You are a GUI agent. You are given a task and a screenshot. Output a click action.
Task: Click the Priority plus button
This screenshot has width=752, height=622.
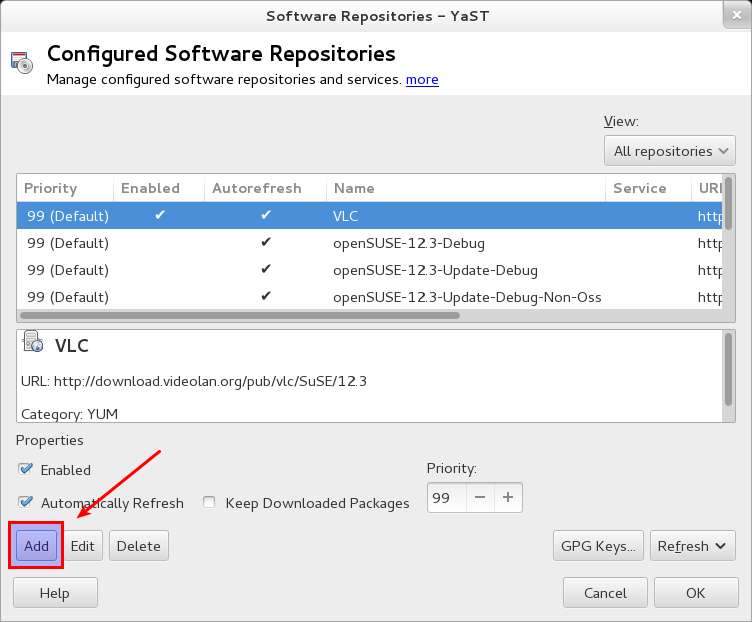pyautogui.click(x=508, y=497)
